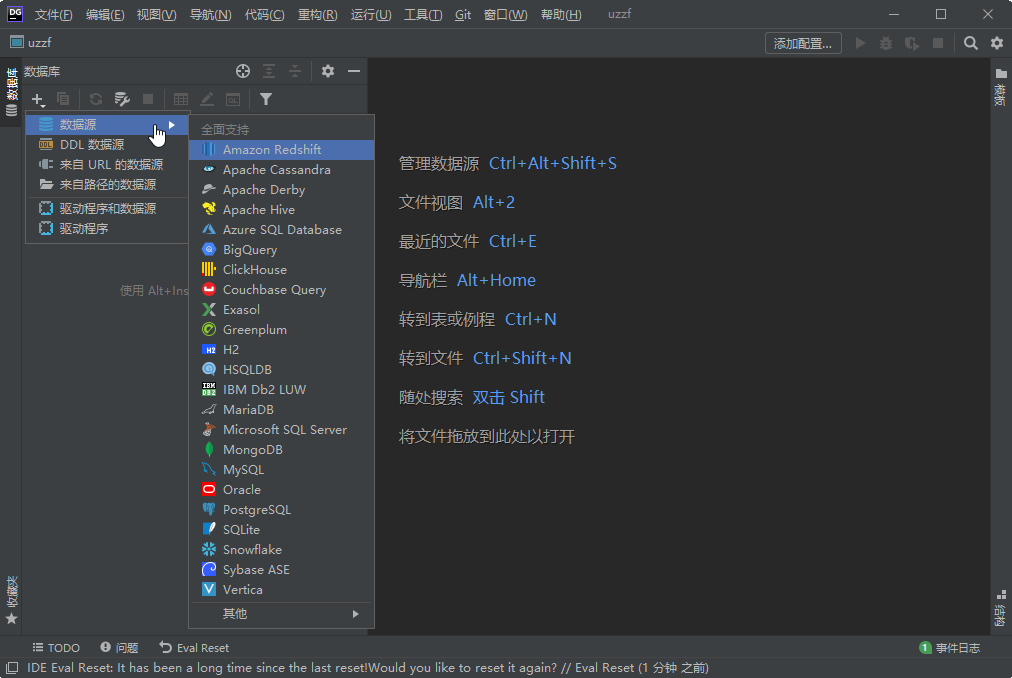1012x678 pixels.
Task: Click the 添加配置... button
Action: [803, 43]
